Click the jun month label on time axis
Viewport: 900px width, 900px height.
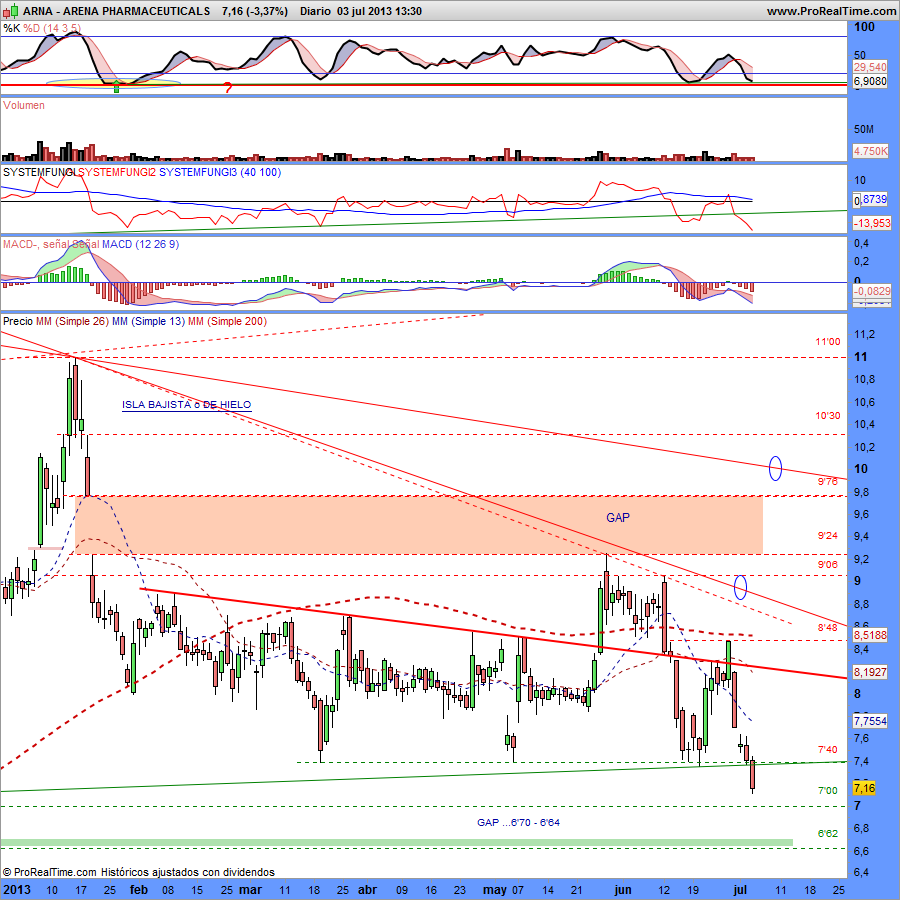click(623, 890)
